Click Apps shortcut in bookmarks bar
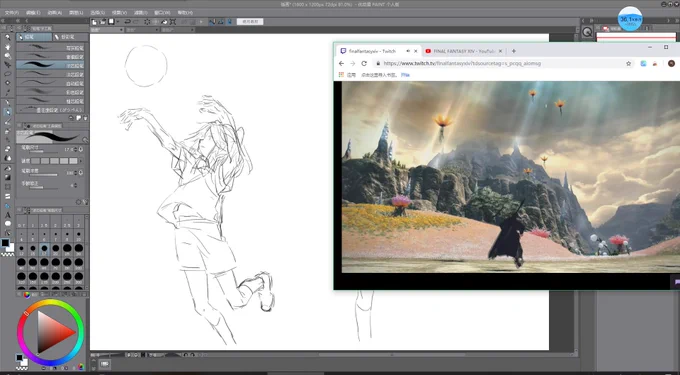This screenshot has width=680, height=375. (x=347, y=75)
